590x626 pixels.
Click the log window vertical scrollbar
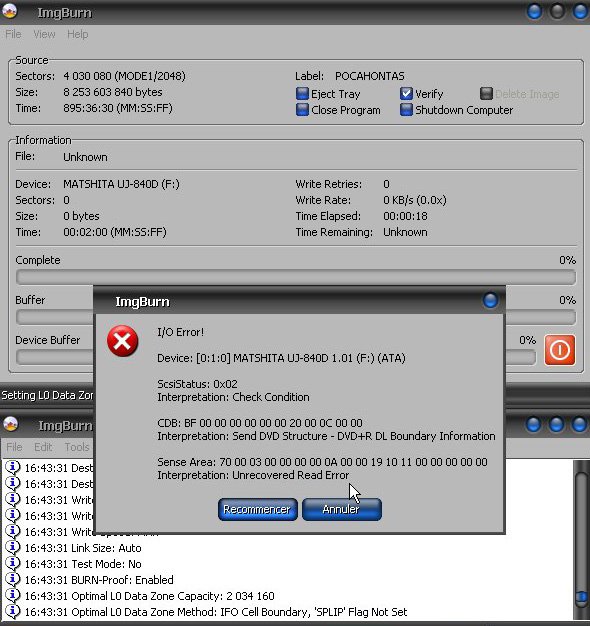tap(581, 539)
